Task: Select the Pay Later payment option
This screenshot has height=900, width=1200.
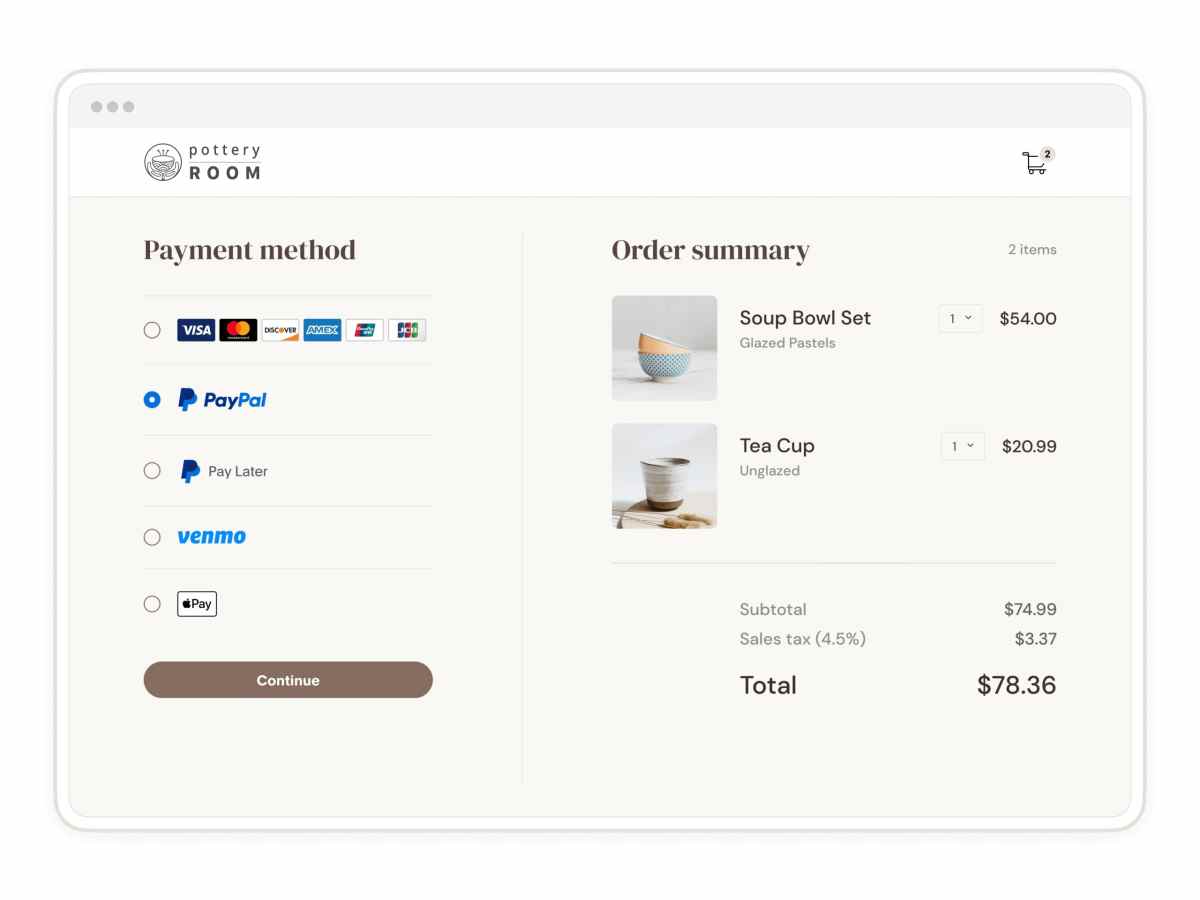Action: point(152,471)
